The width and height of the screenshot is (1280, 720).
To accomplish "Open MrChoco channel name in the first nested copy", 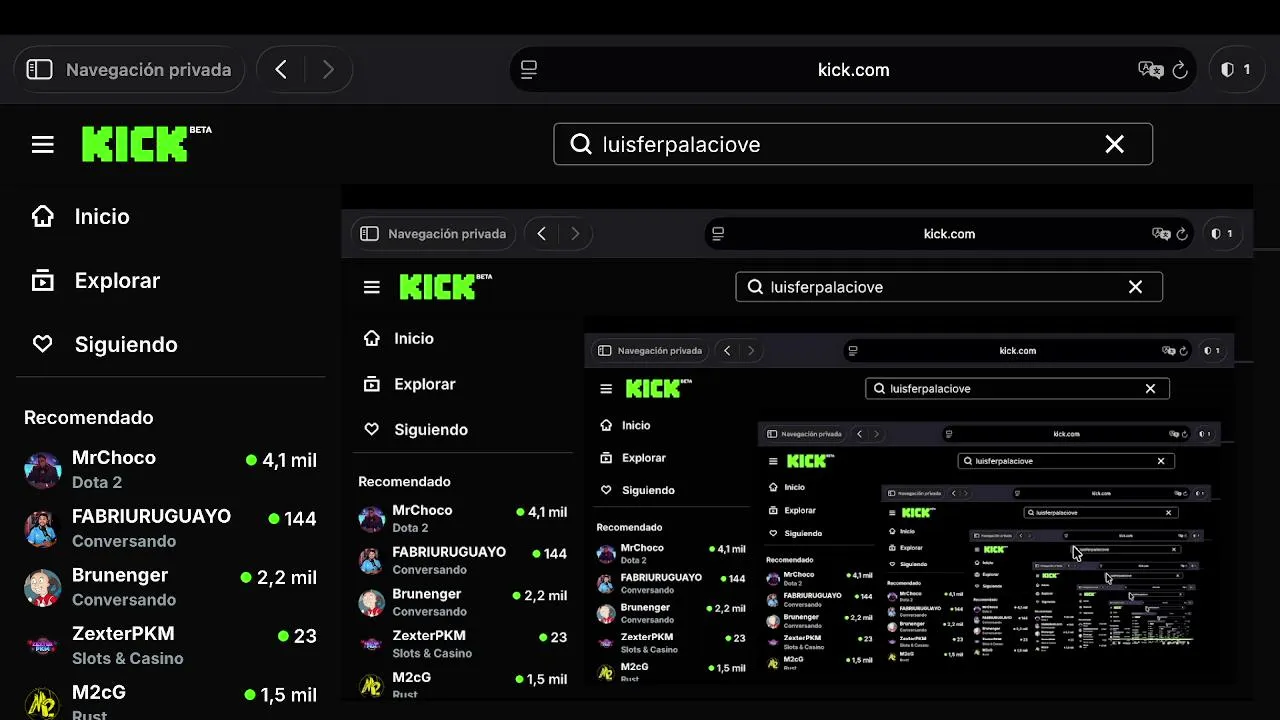I will pyautogui.click(x=422, y=510).
